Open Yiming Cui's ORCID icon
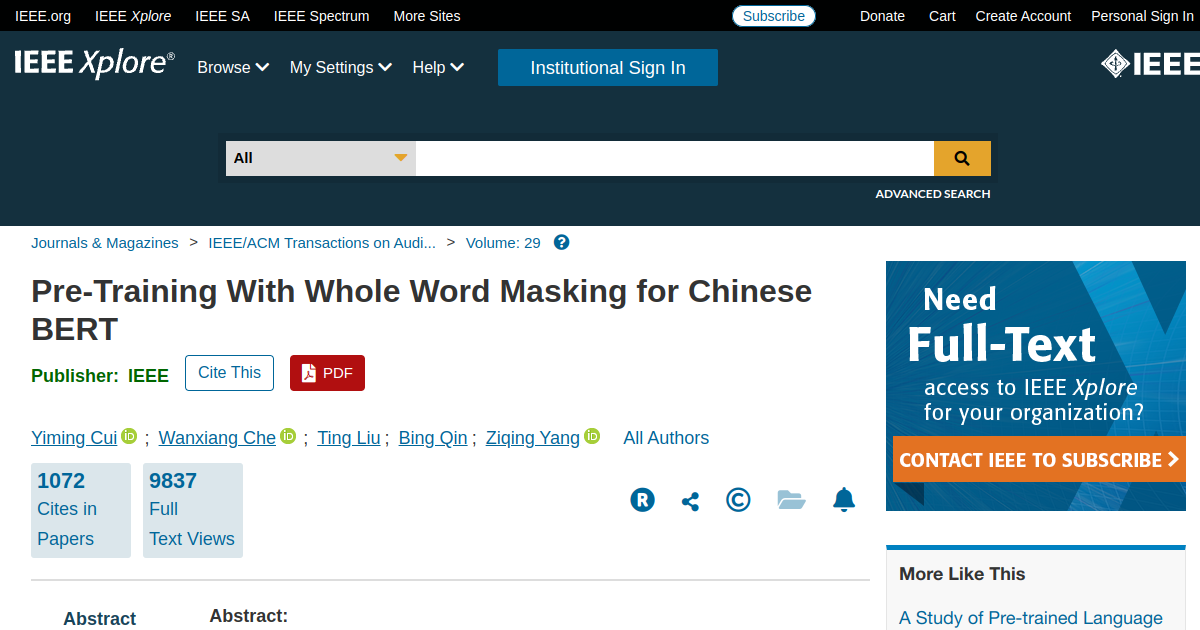Screen dimensions: 1200x630 pyautogui.click(x=129, y=436)
